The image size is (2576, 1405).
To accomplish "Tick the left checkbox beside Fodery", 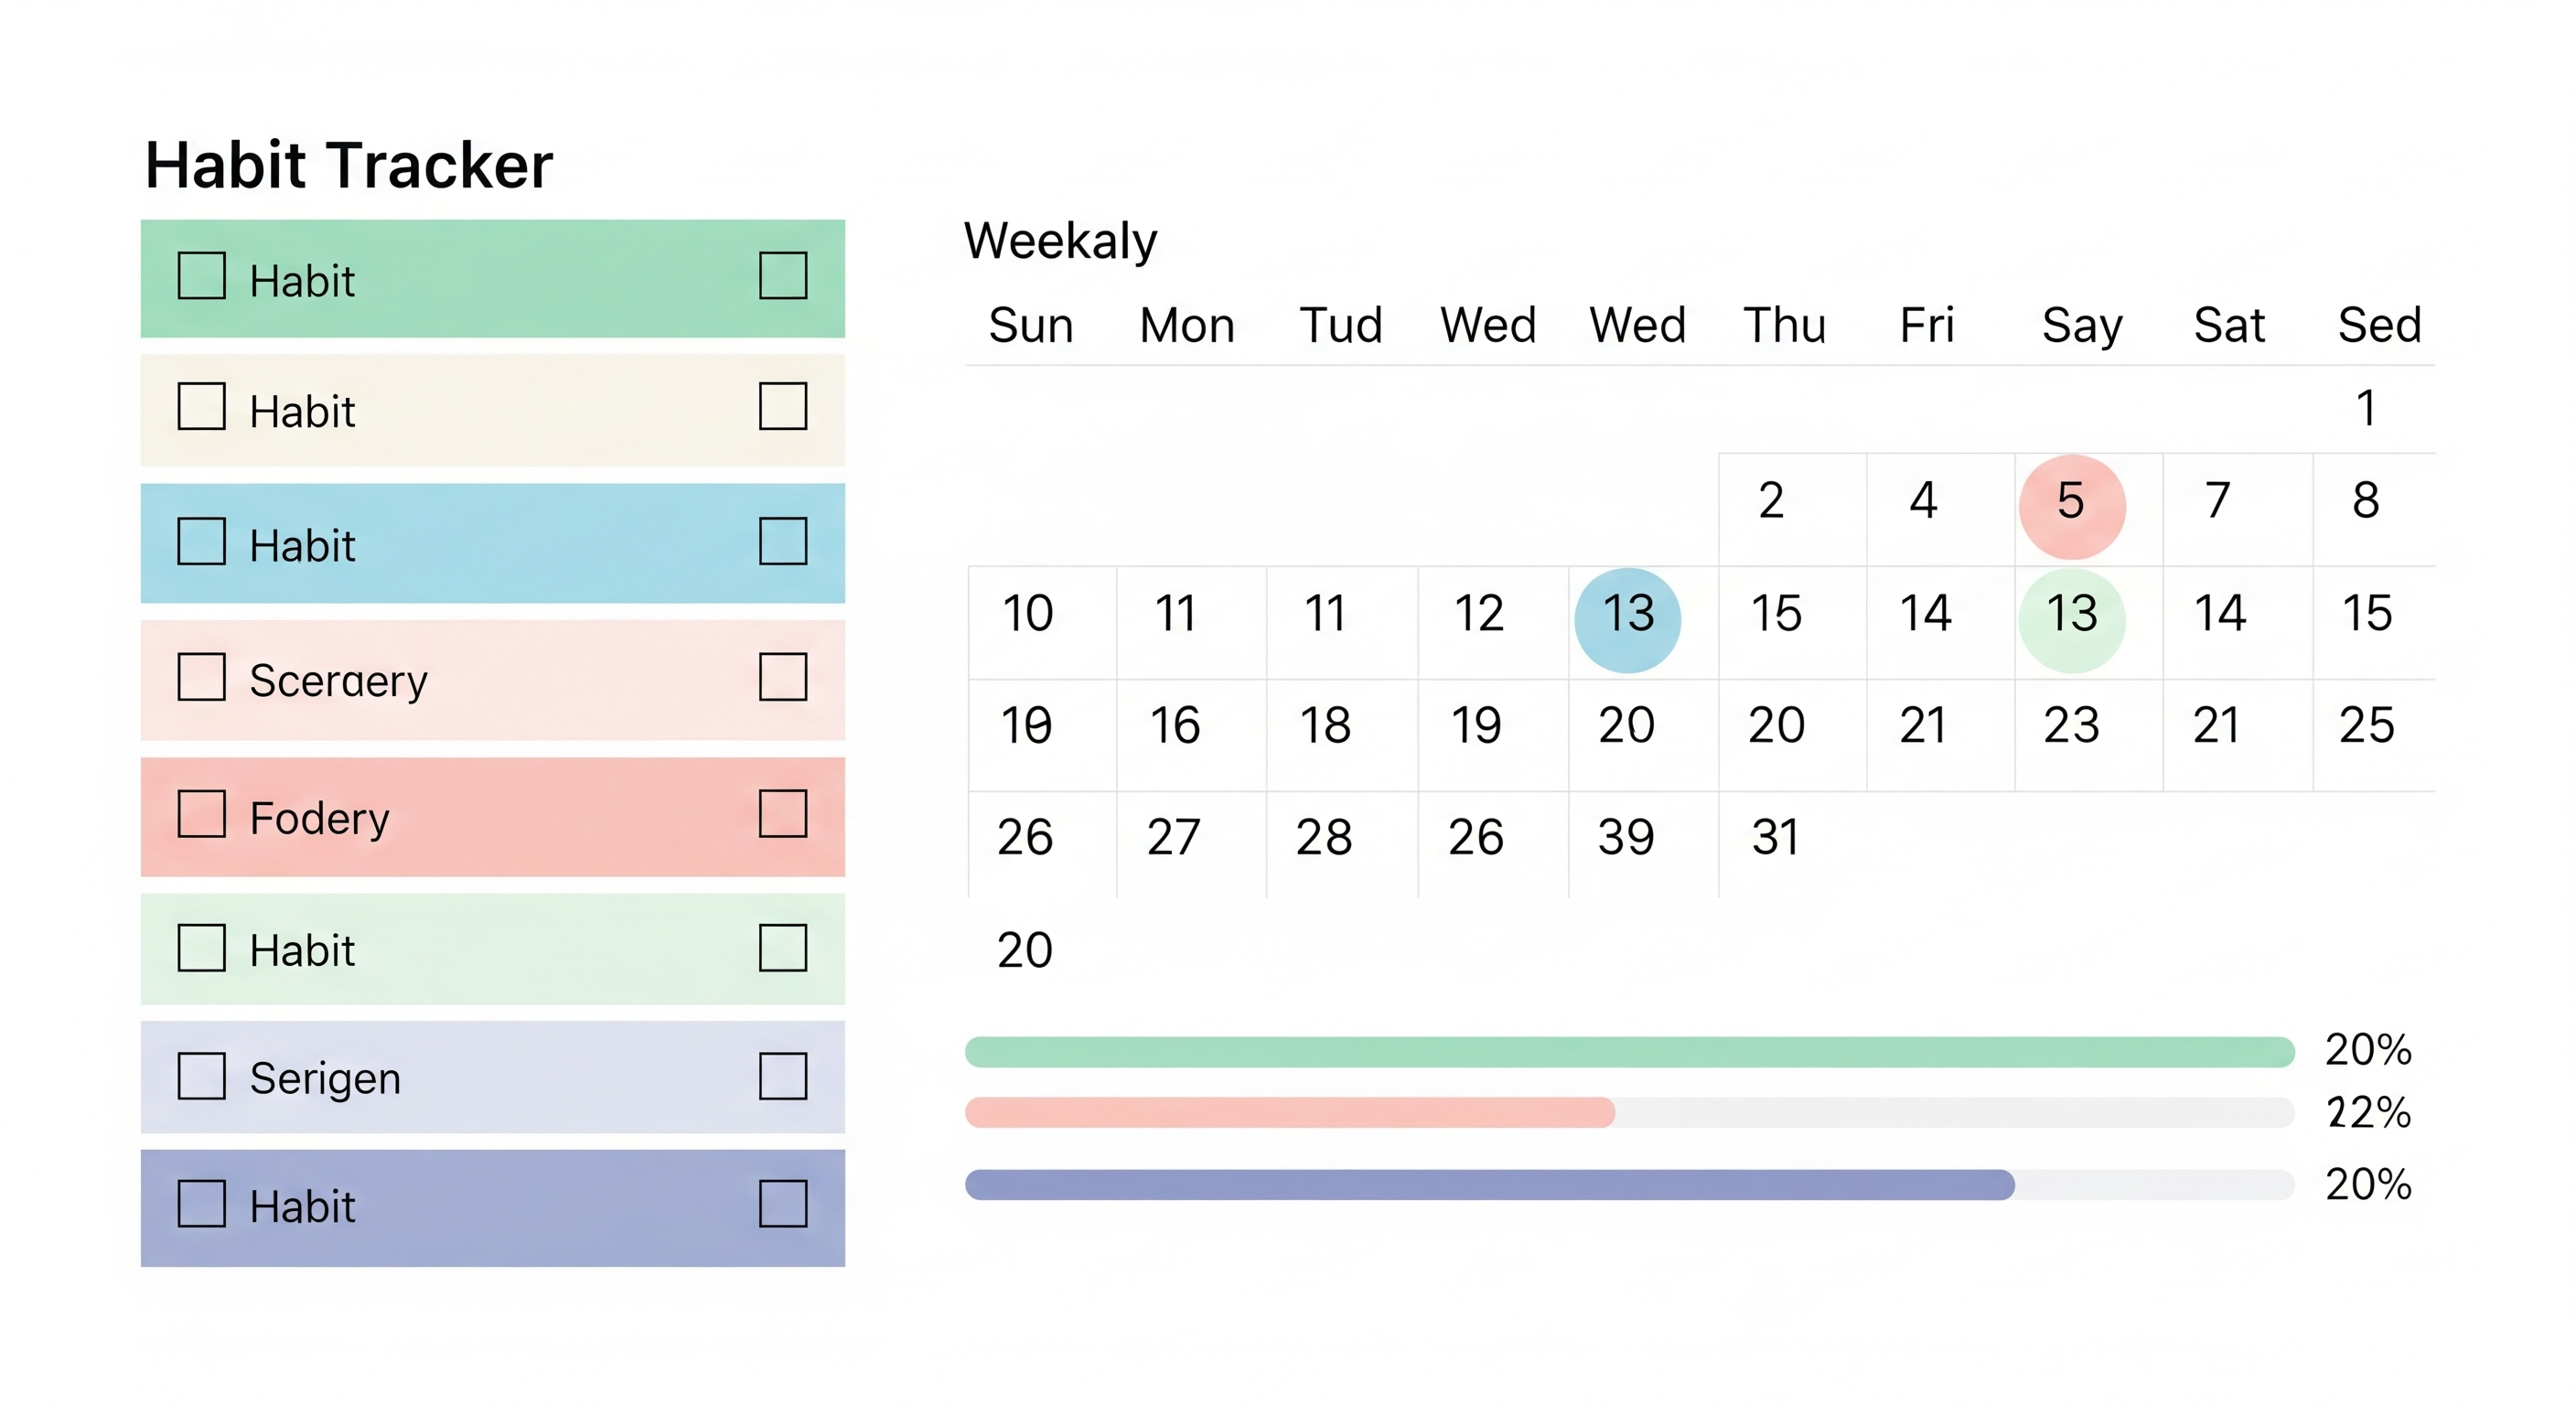I will point(201,814).
